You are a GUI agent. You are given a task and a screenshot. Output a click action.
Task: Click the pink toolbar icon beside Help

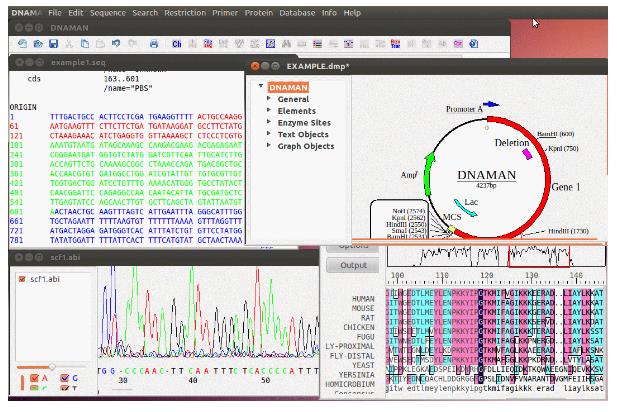[x=458, y=44]
